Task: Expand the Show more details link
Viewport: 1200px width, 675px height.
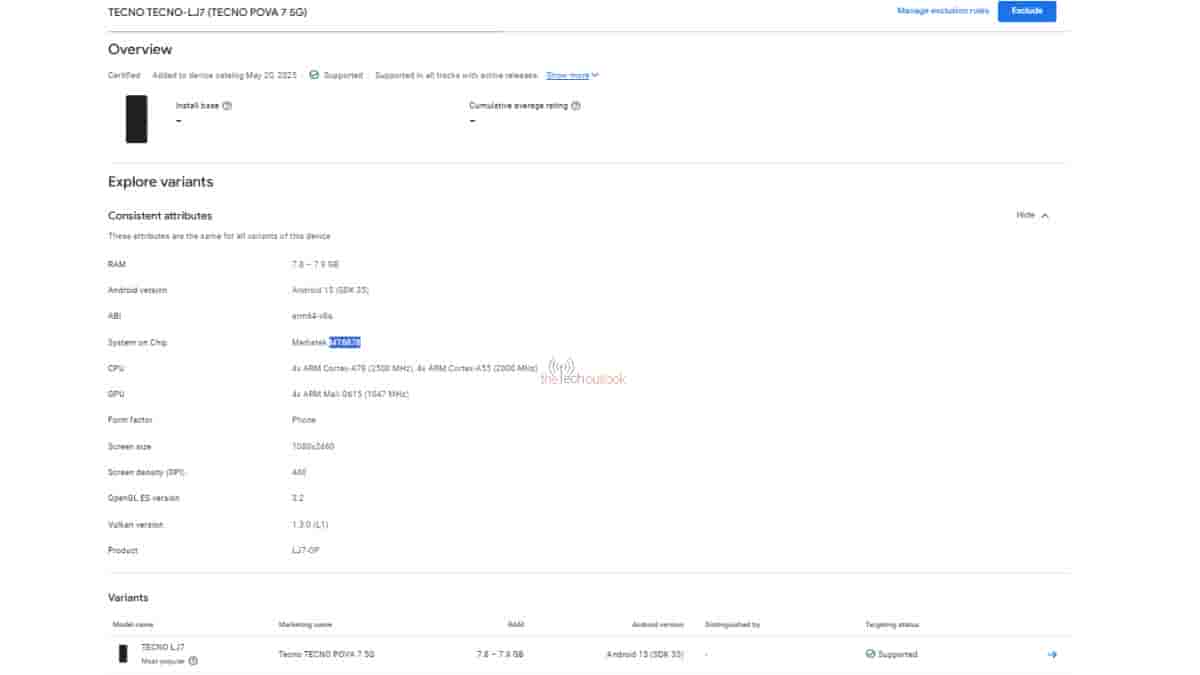Action: point(567,75)
